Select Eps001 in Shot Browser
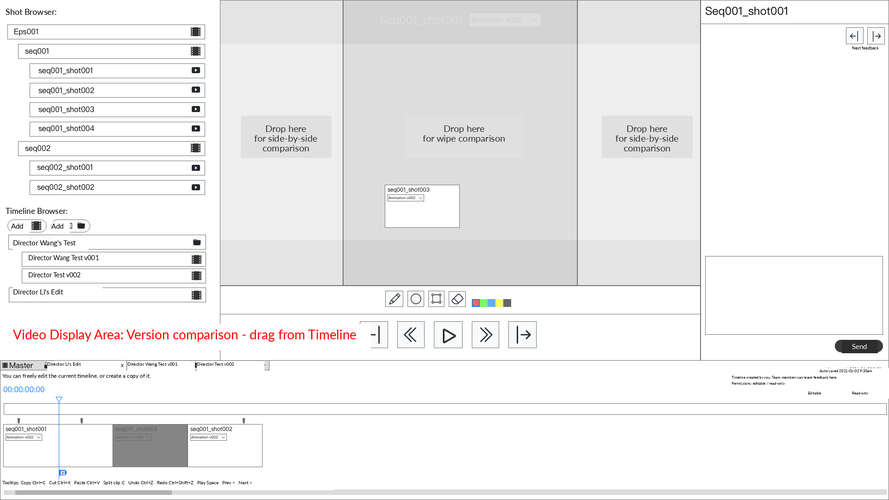889x500 pixels. pos(106,32)
